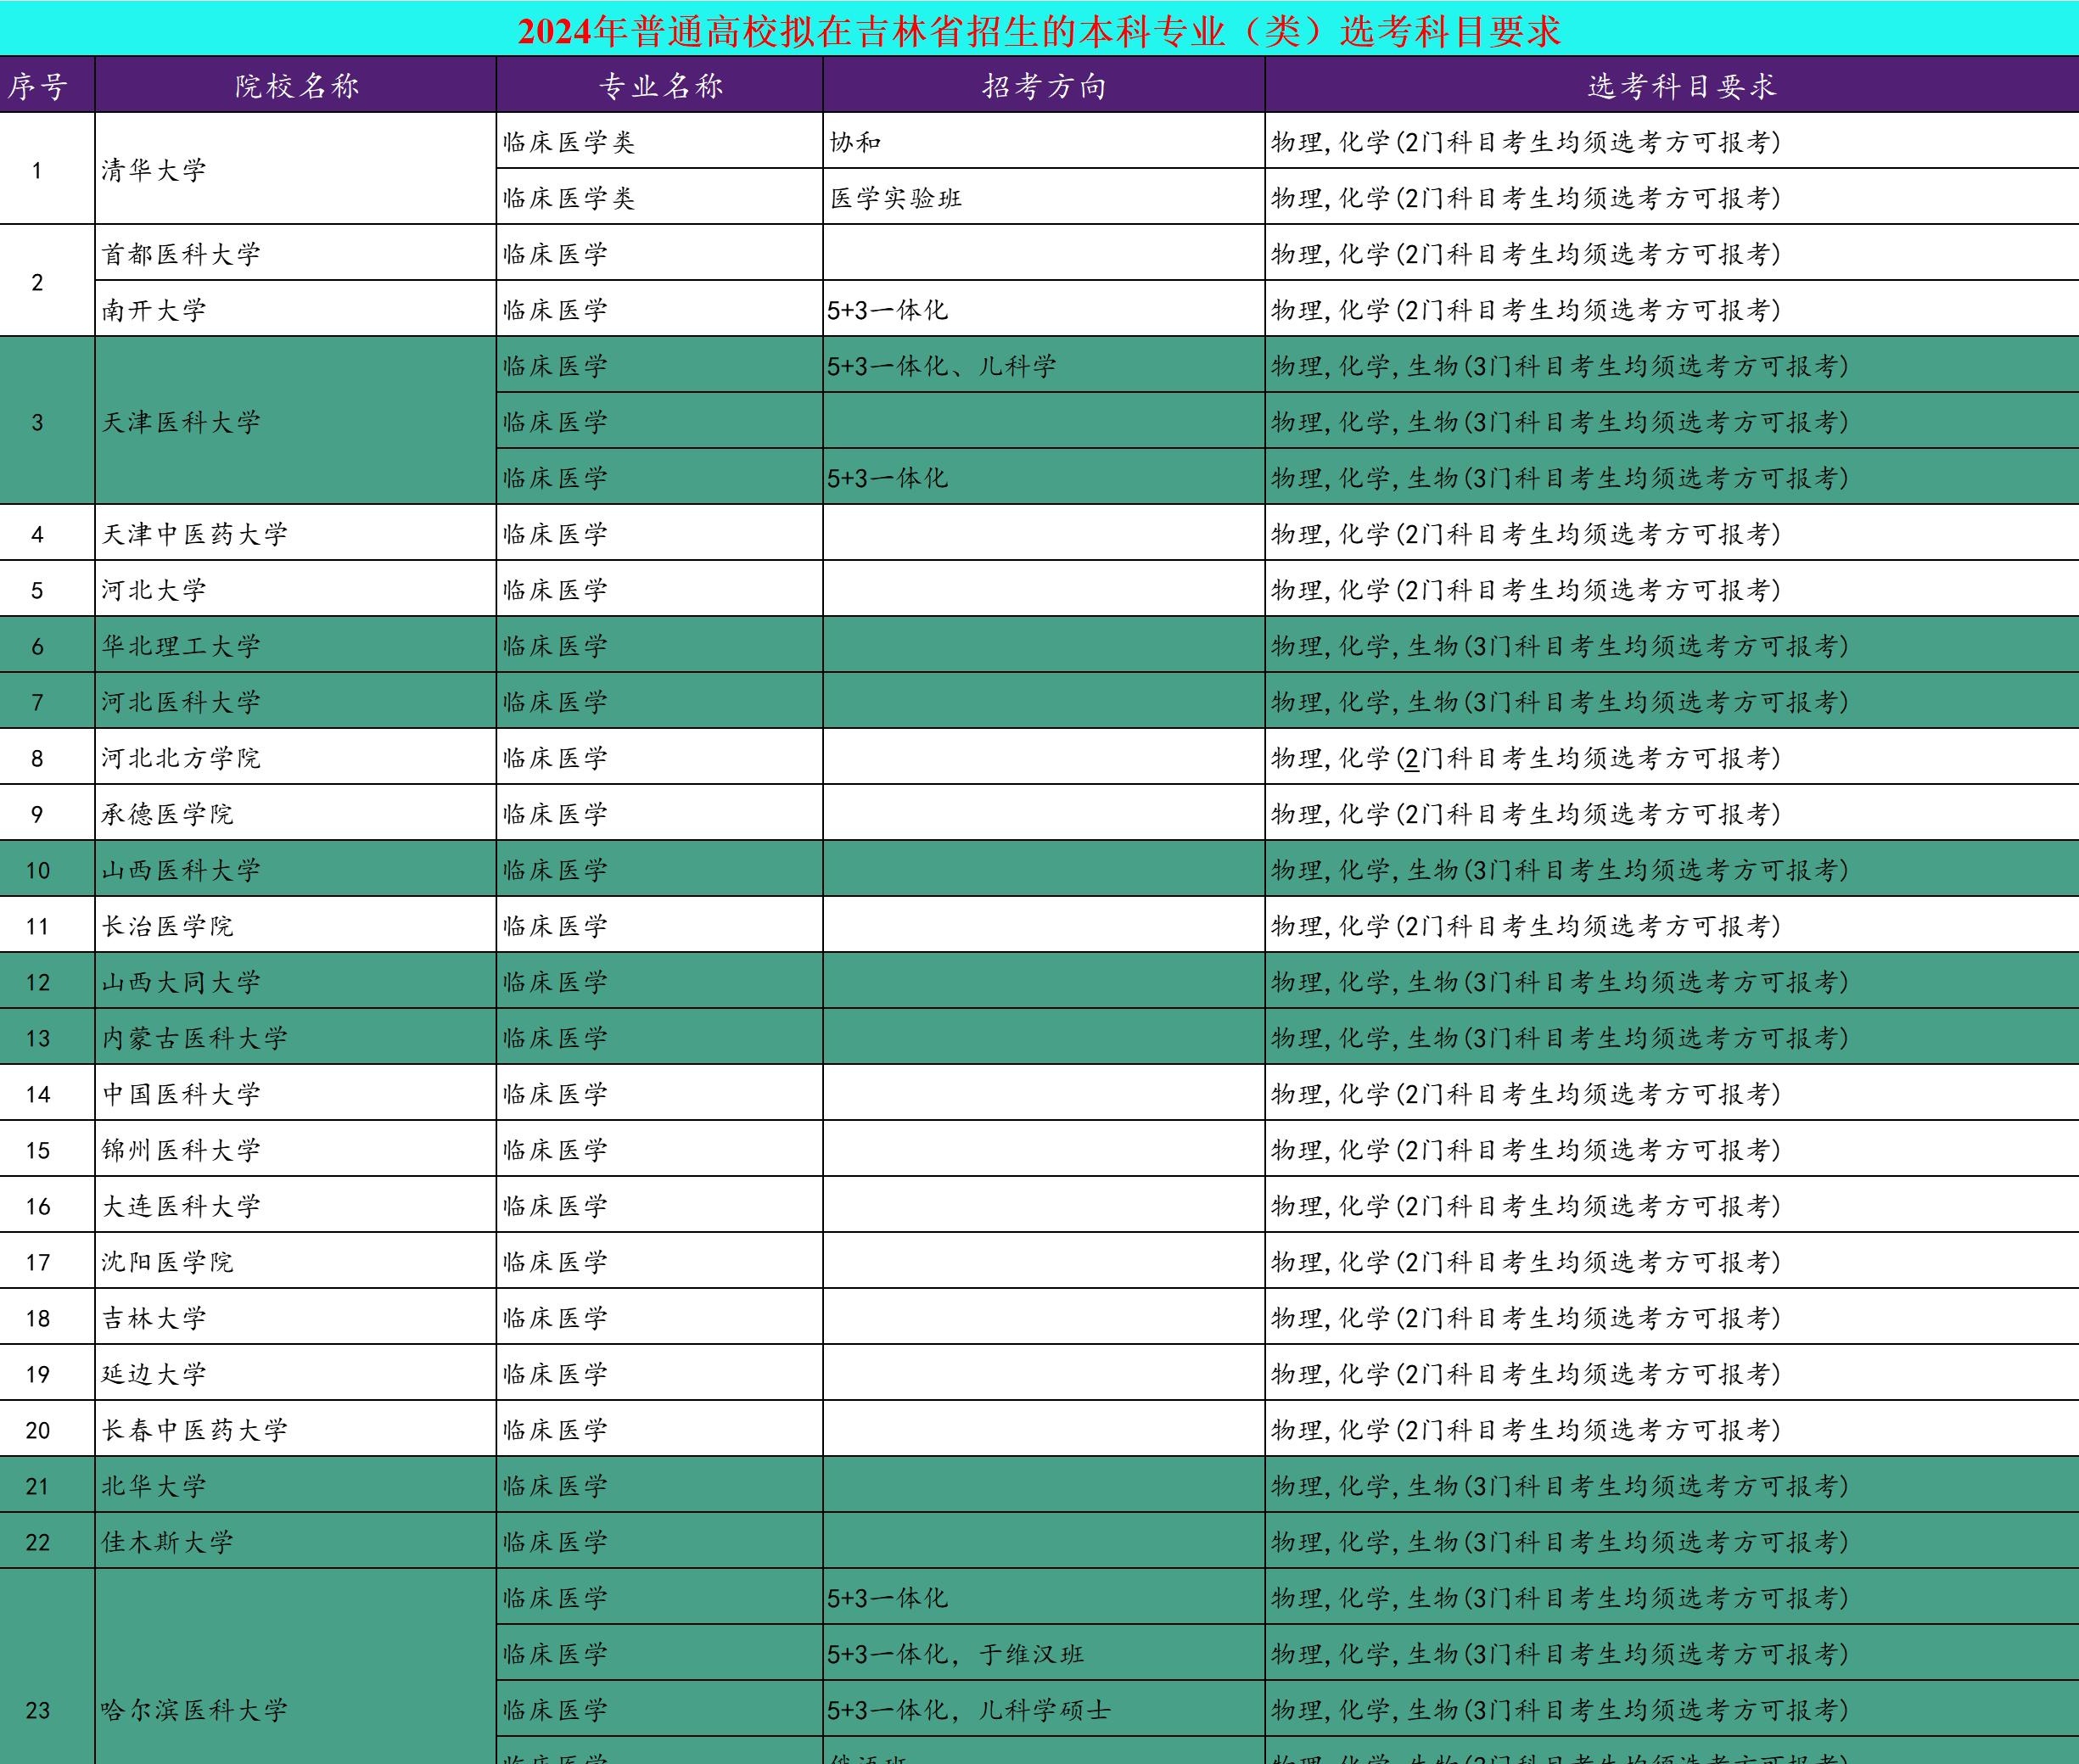Click 临床医学 in the 吉林大学 row

tap(660, 1317)
